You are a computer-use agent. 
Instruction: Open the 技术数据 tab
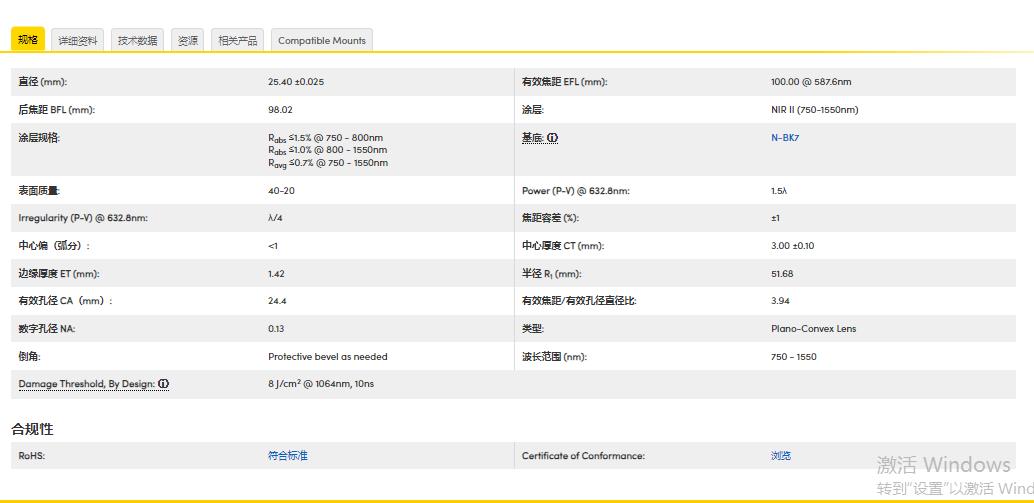pyautogui.click(x=137, y=40)
